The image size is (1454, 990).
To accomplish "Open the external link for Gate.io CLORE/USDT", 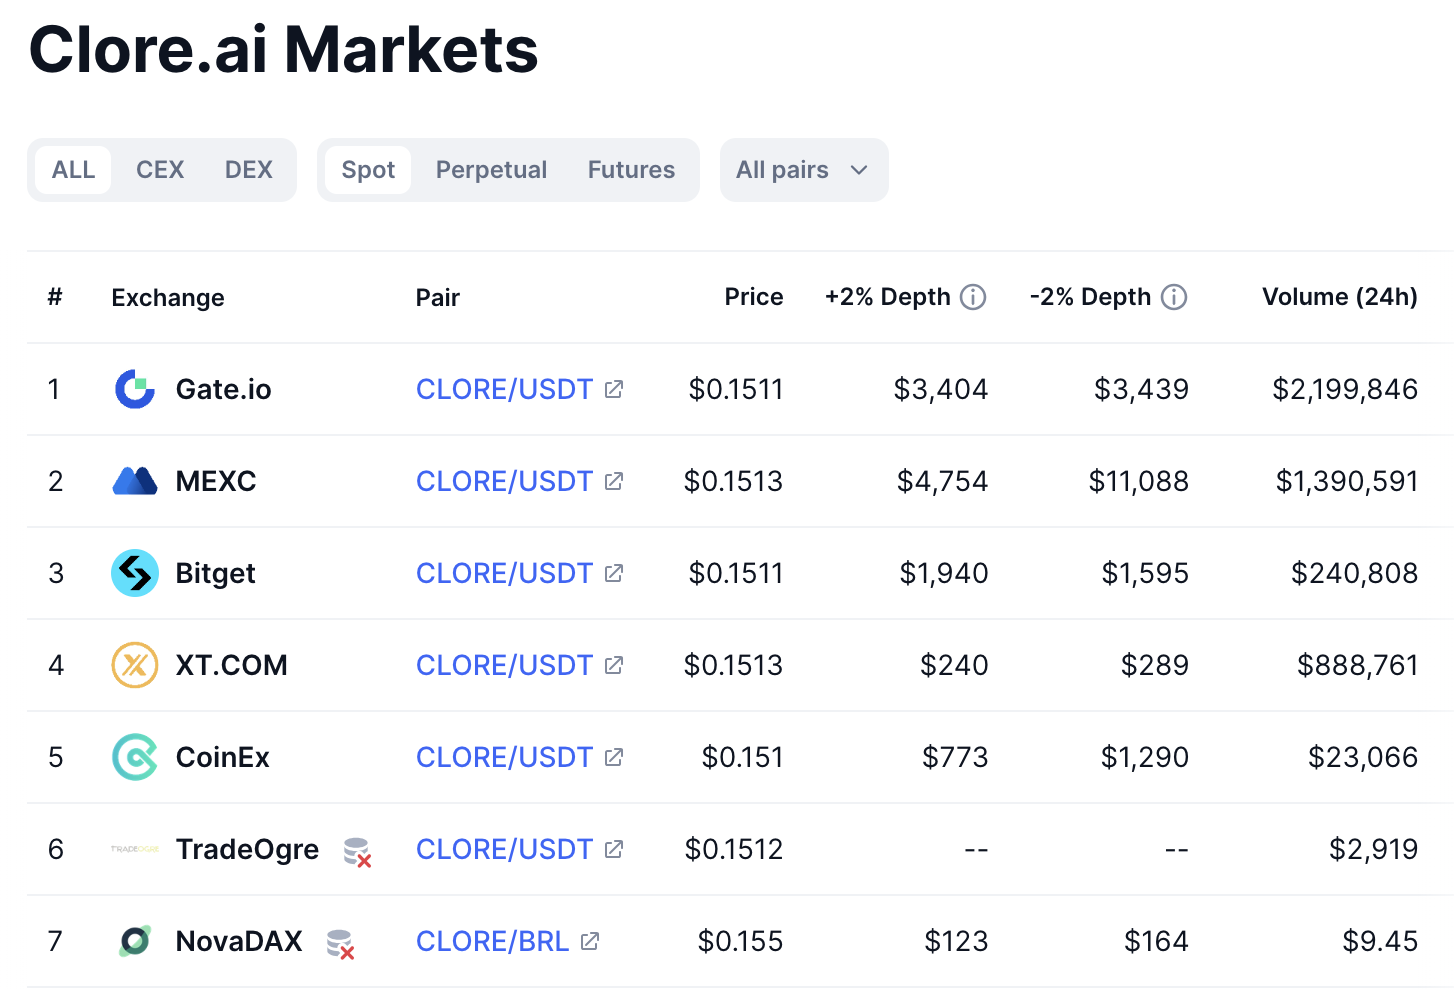I will tap(613, 389).
